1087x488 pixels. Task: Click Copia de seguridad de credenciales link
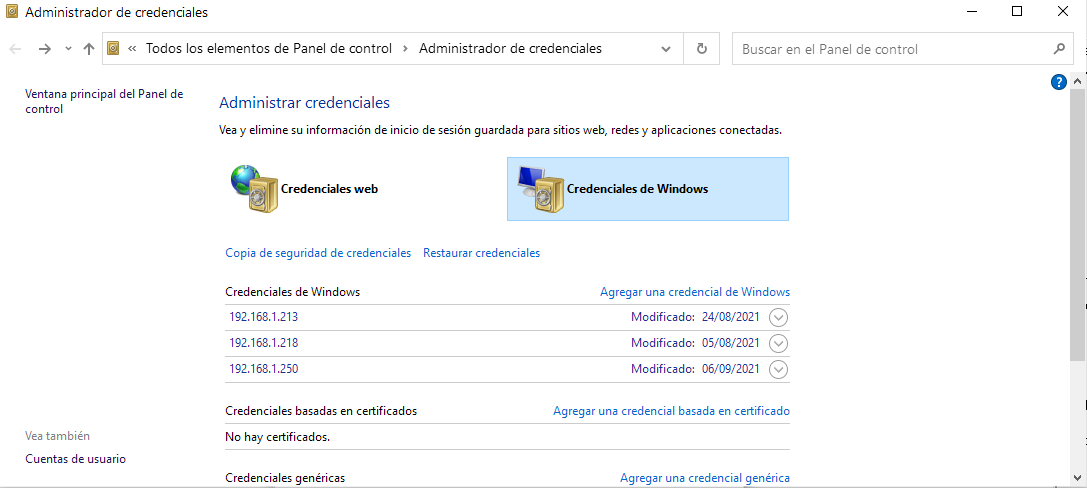click(318, 253)
